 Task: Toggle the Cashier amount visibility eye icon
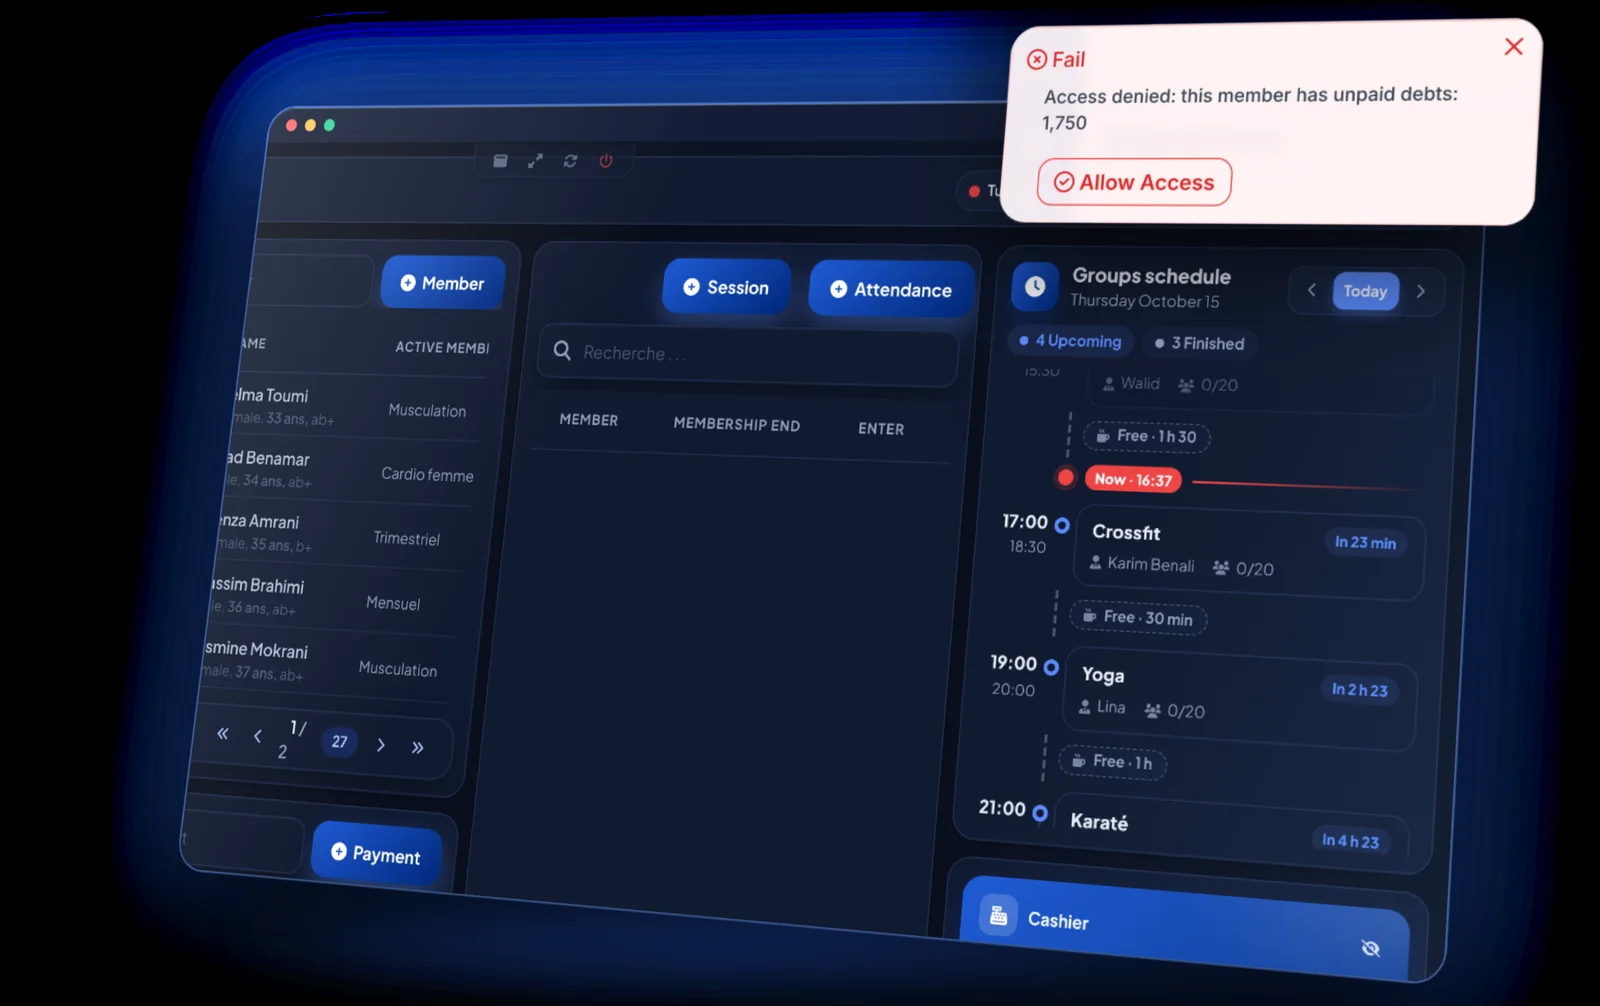pos(1370,948)
